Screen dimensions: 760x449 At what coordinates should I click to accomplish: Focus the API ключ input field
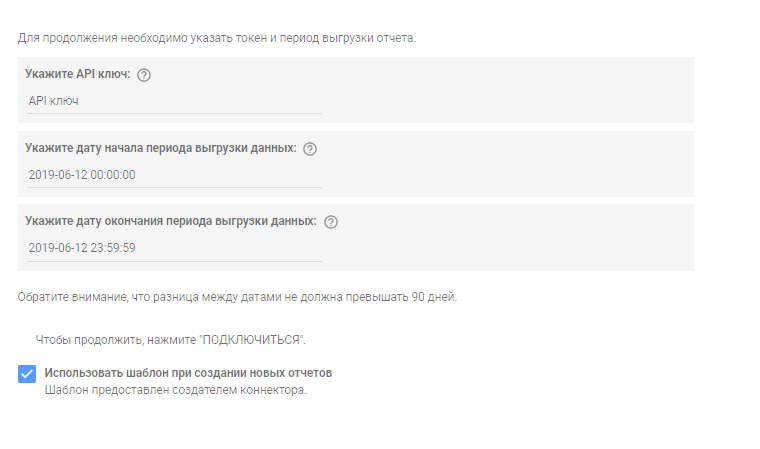174,101
